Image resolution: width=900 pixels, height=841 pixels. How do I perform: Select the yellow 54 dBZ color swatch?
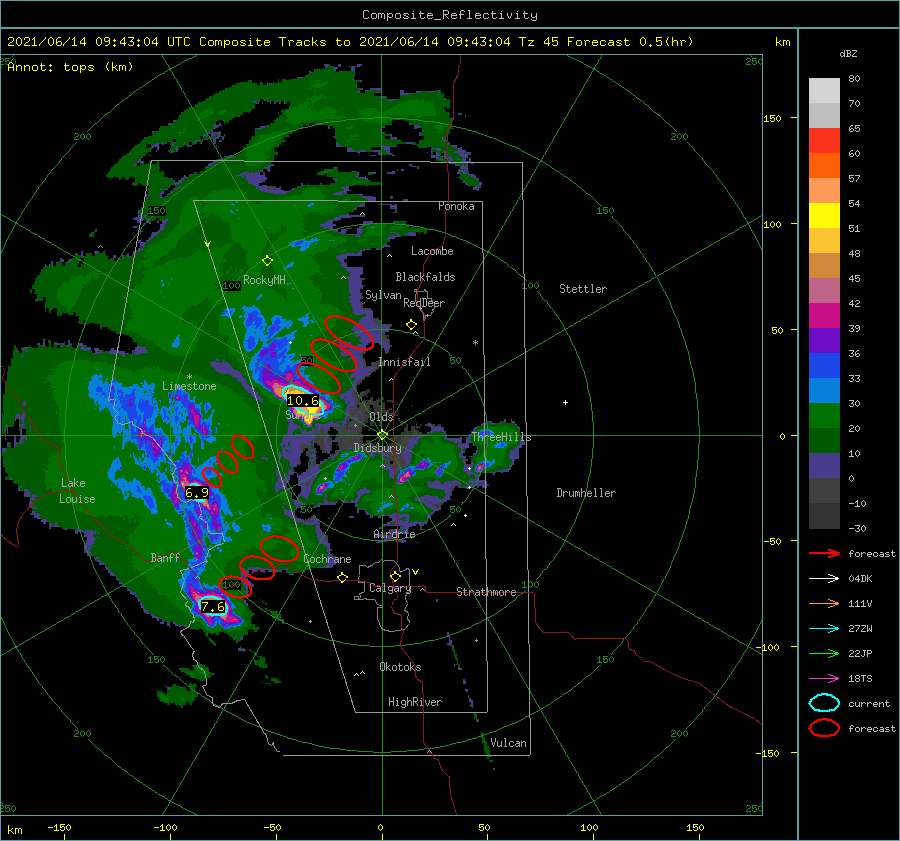[x=824, y=215]
